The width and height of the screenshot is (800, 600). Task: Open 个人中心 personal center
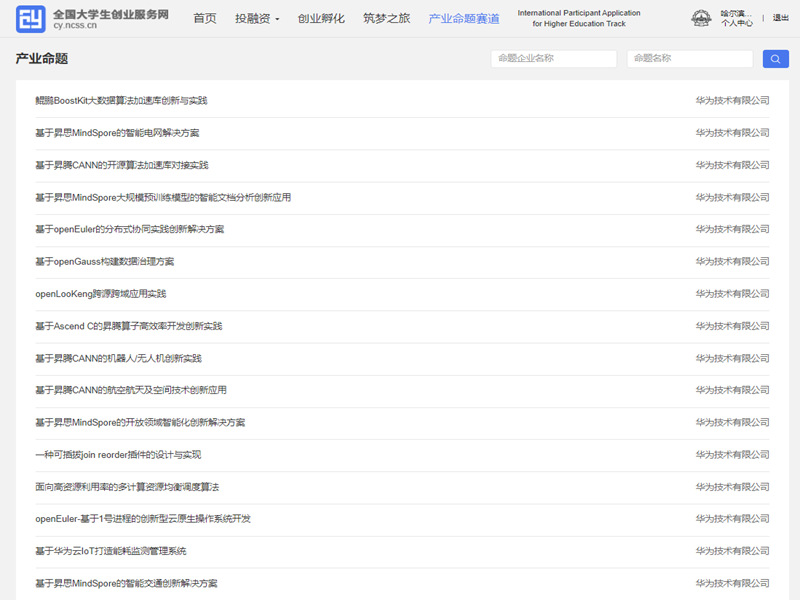[737, 23]
